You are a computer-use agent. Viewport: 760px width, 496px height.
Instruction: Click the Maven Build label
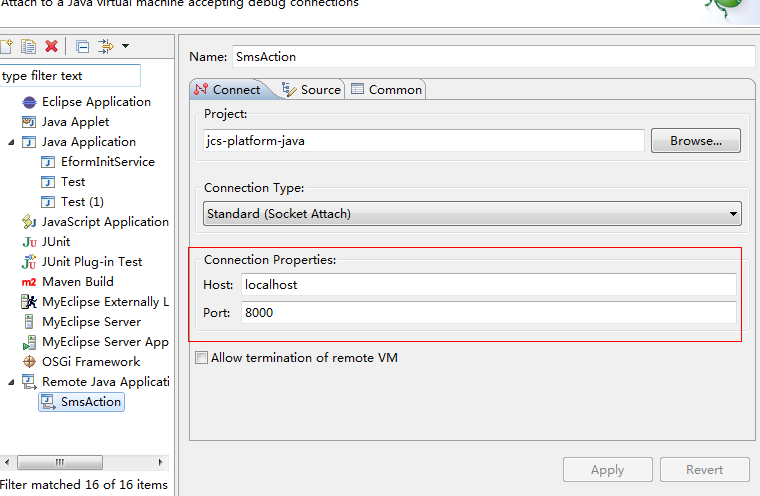point(78,282)
